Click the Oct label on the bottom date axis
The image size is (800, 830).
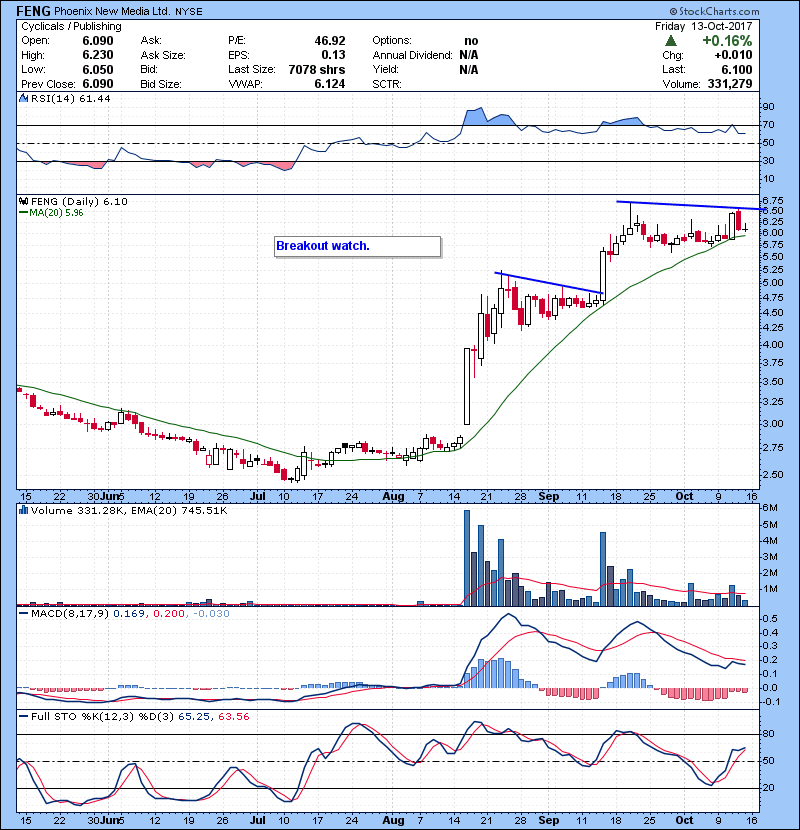coord(684,820)
